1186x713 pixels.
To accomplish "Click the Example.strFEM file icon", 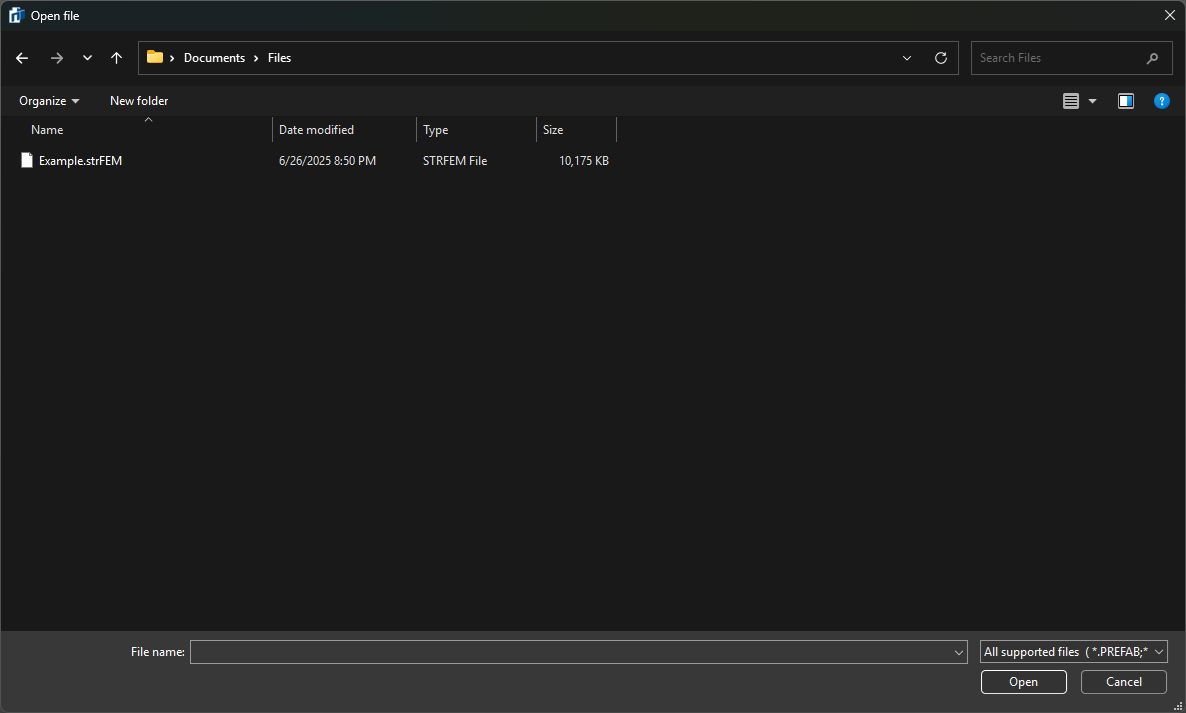I will tap(27, 160).
